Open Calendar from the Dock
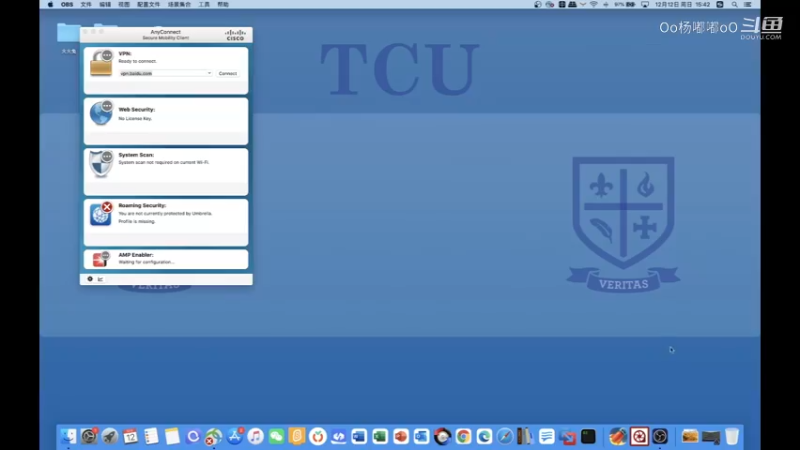Image resolution: width=800 pixels, height=450 pixels. tap(130, 436)
